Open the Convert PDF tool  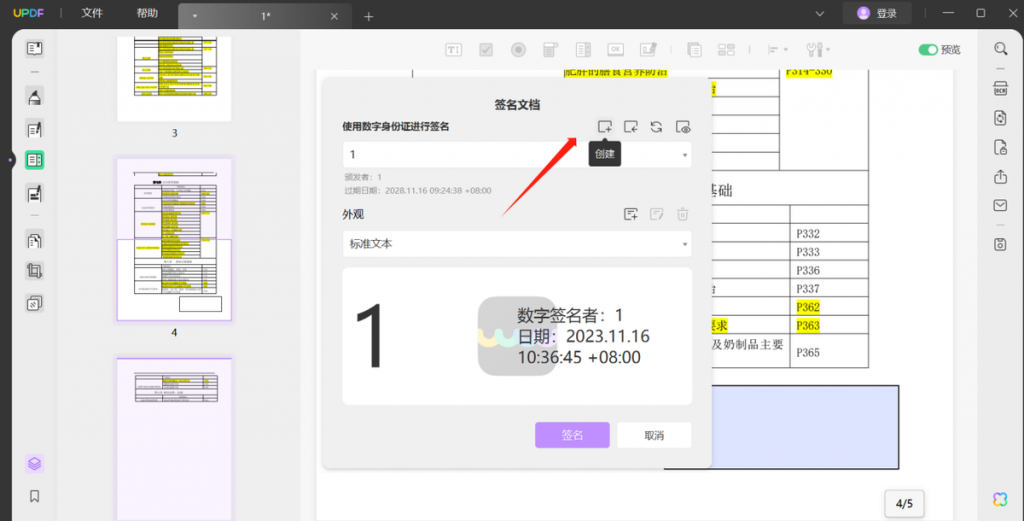point(1000,118)
